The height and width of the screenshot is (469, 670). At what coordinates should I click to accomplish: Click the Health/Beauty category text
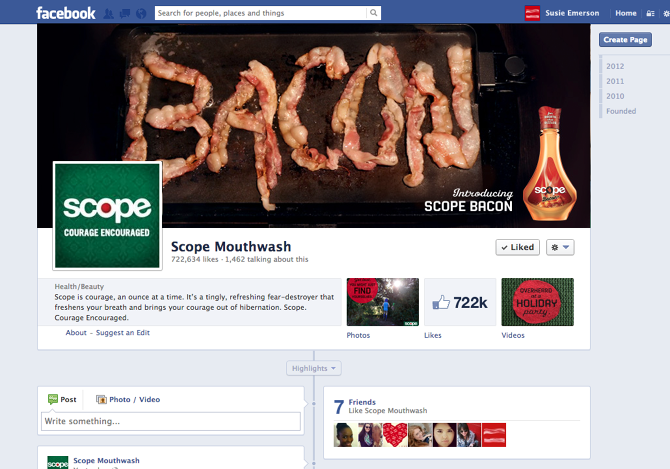tap(79, 287)
